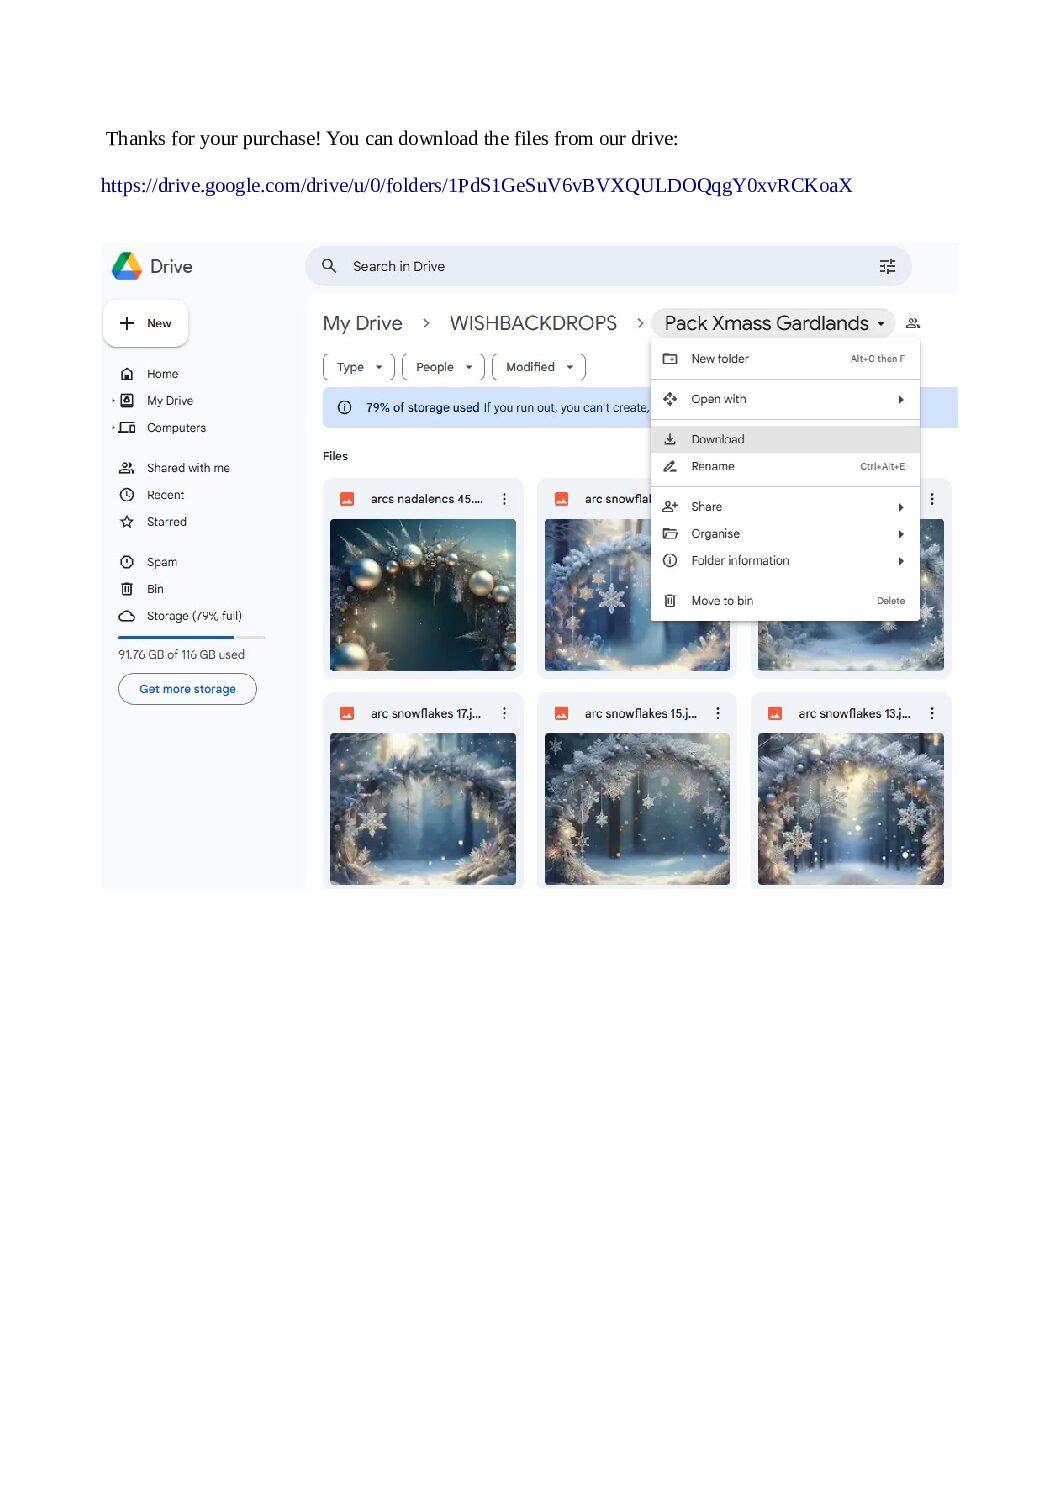Screen dimensions: 1058x1497
Task: Open the Google Drive folder hyperlink
Action: 476,185
